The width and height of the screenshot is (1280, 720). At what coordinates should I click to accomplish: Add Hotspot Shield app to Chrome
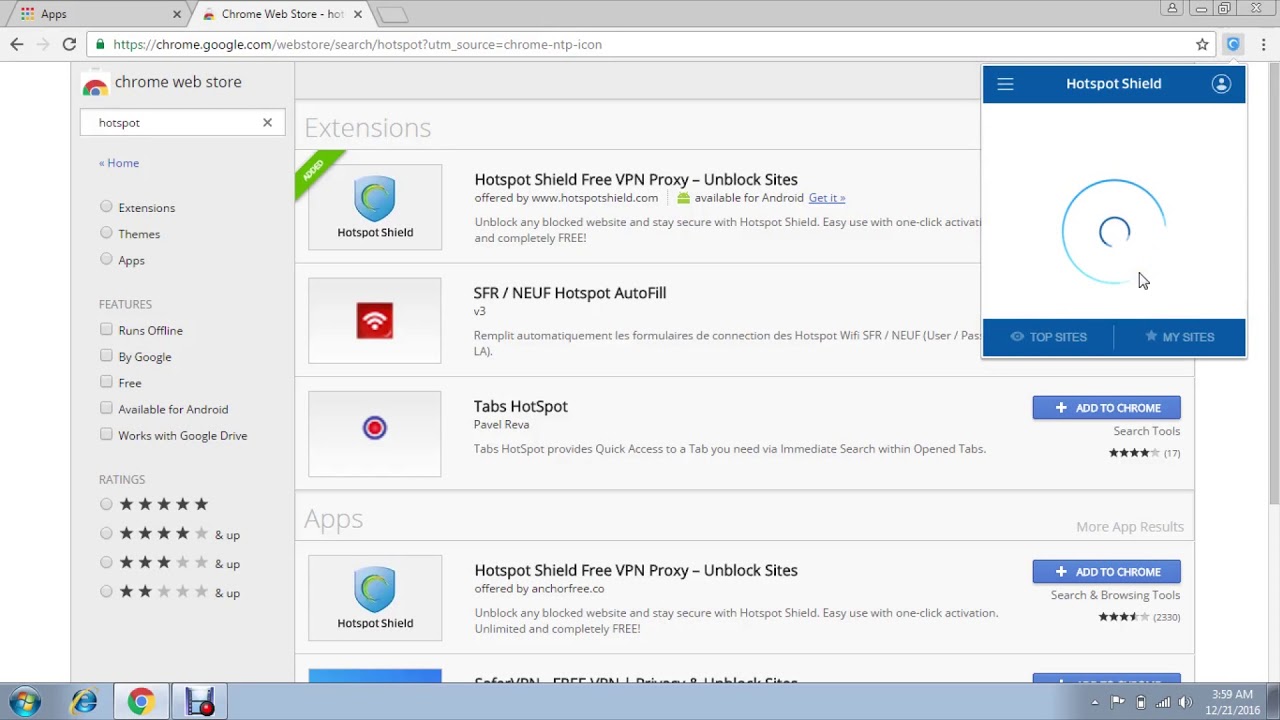tap(1106, 572)
